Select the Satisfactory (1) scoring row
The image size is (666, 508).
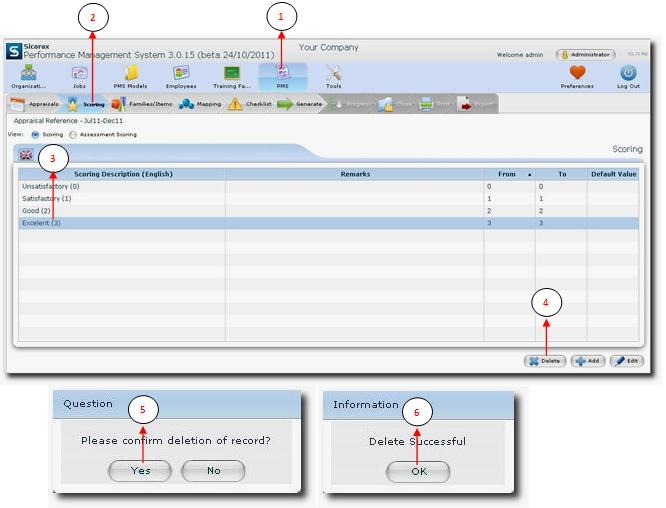[x=50, y=199]
